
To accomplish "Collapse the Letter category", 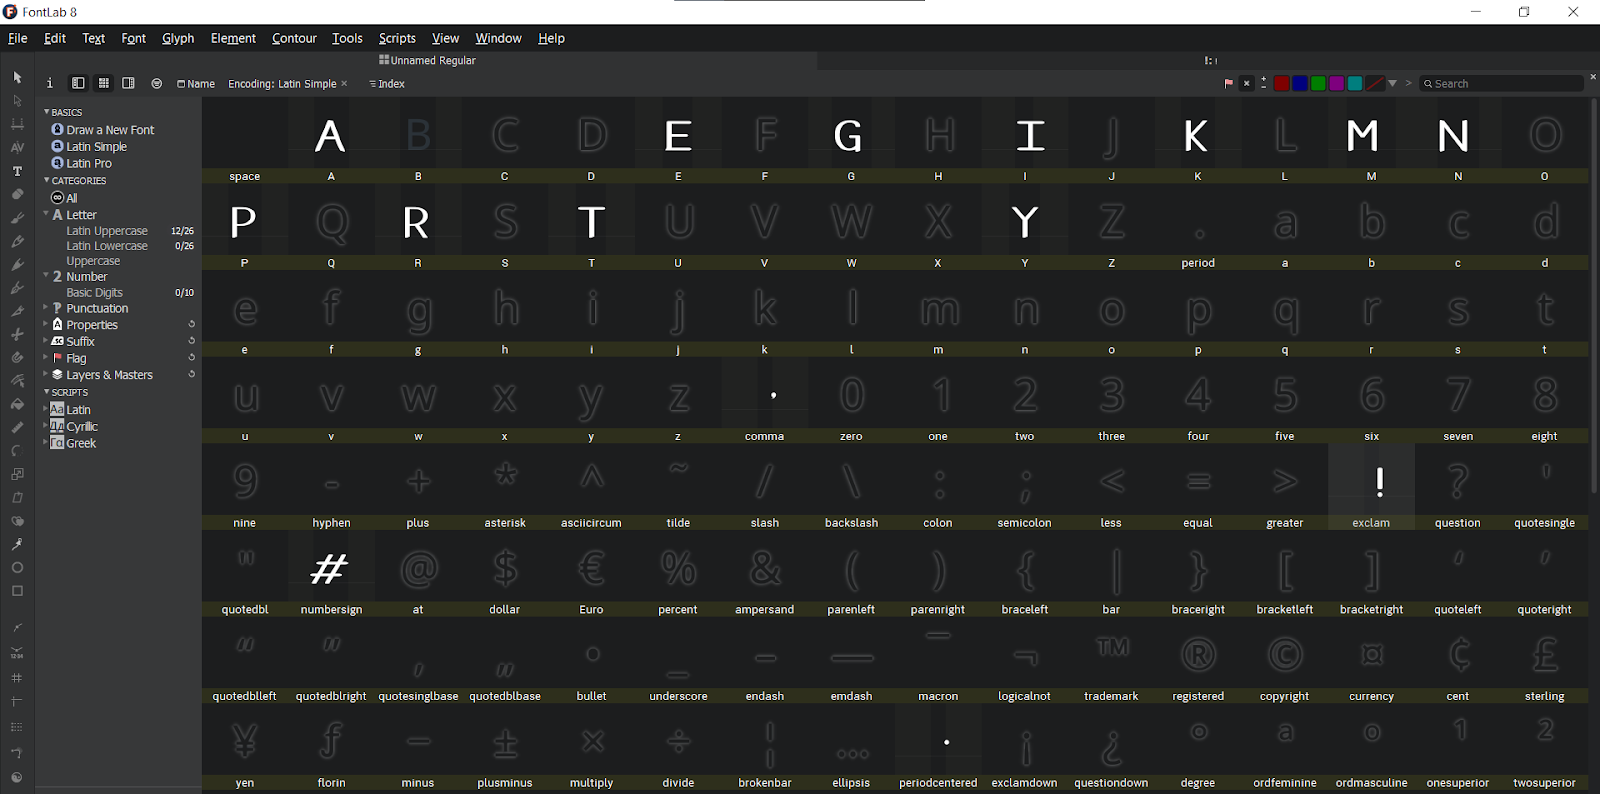I will [46, 214].
